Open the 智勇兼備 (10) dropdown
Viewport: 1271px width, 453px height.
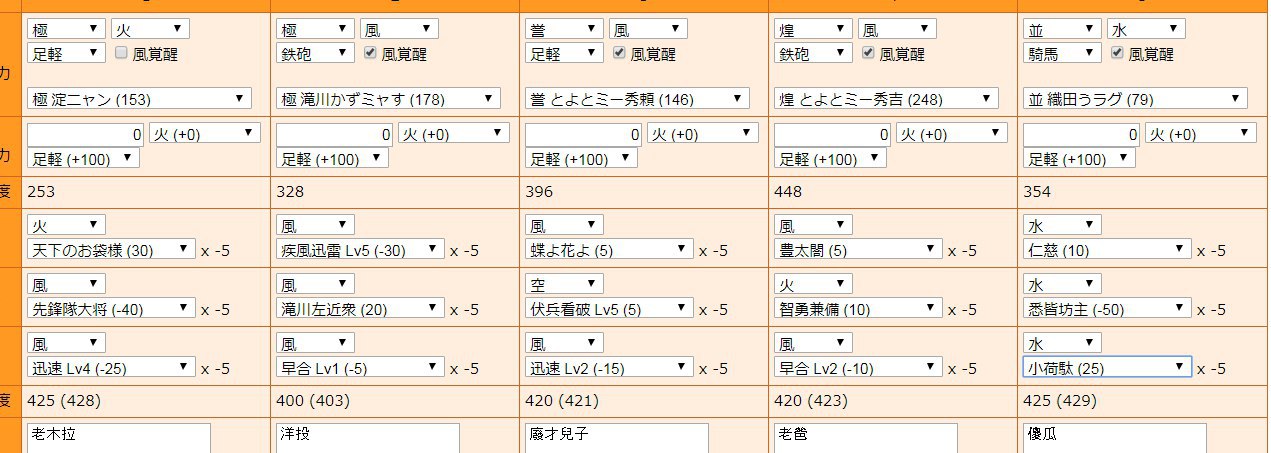[x=858, y=309]
